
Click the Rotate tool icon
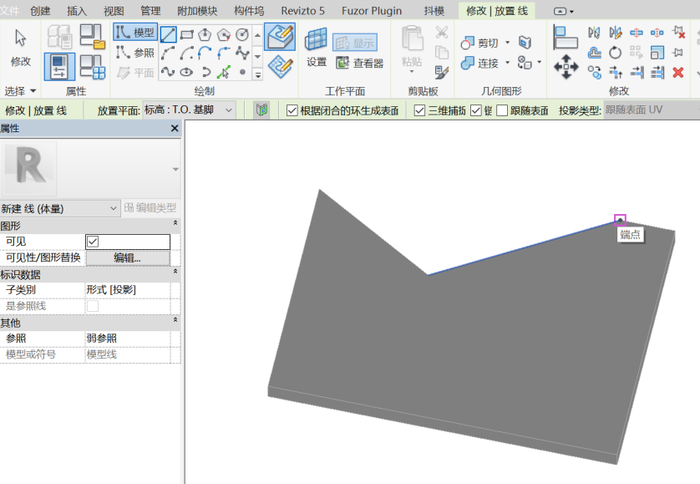pos(615,53)
